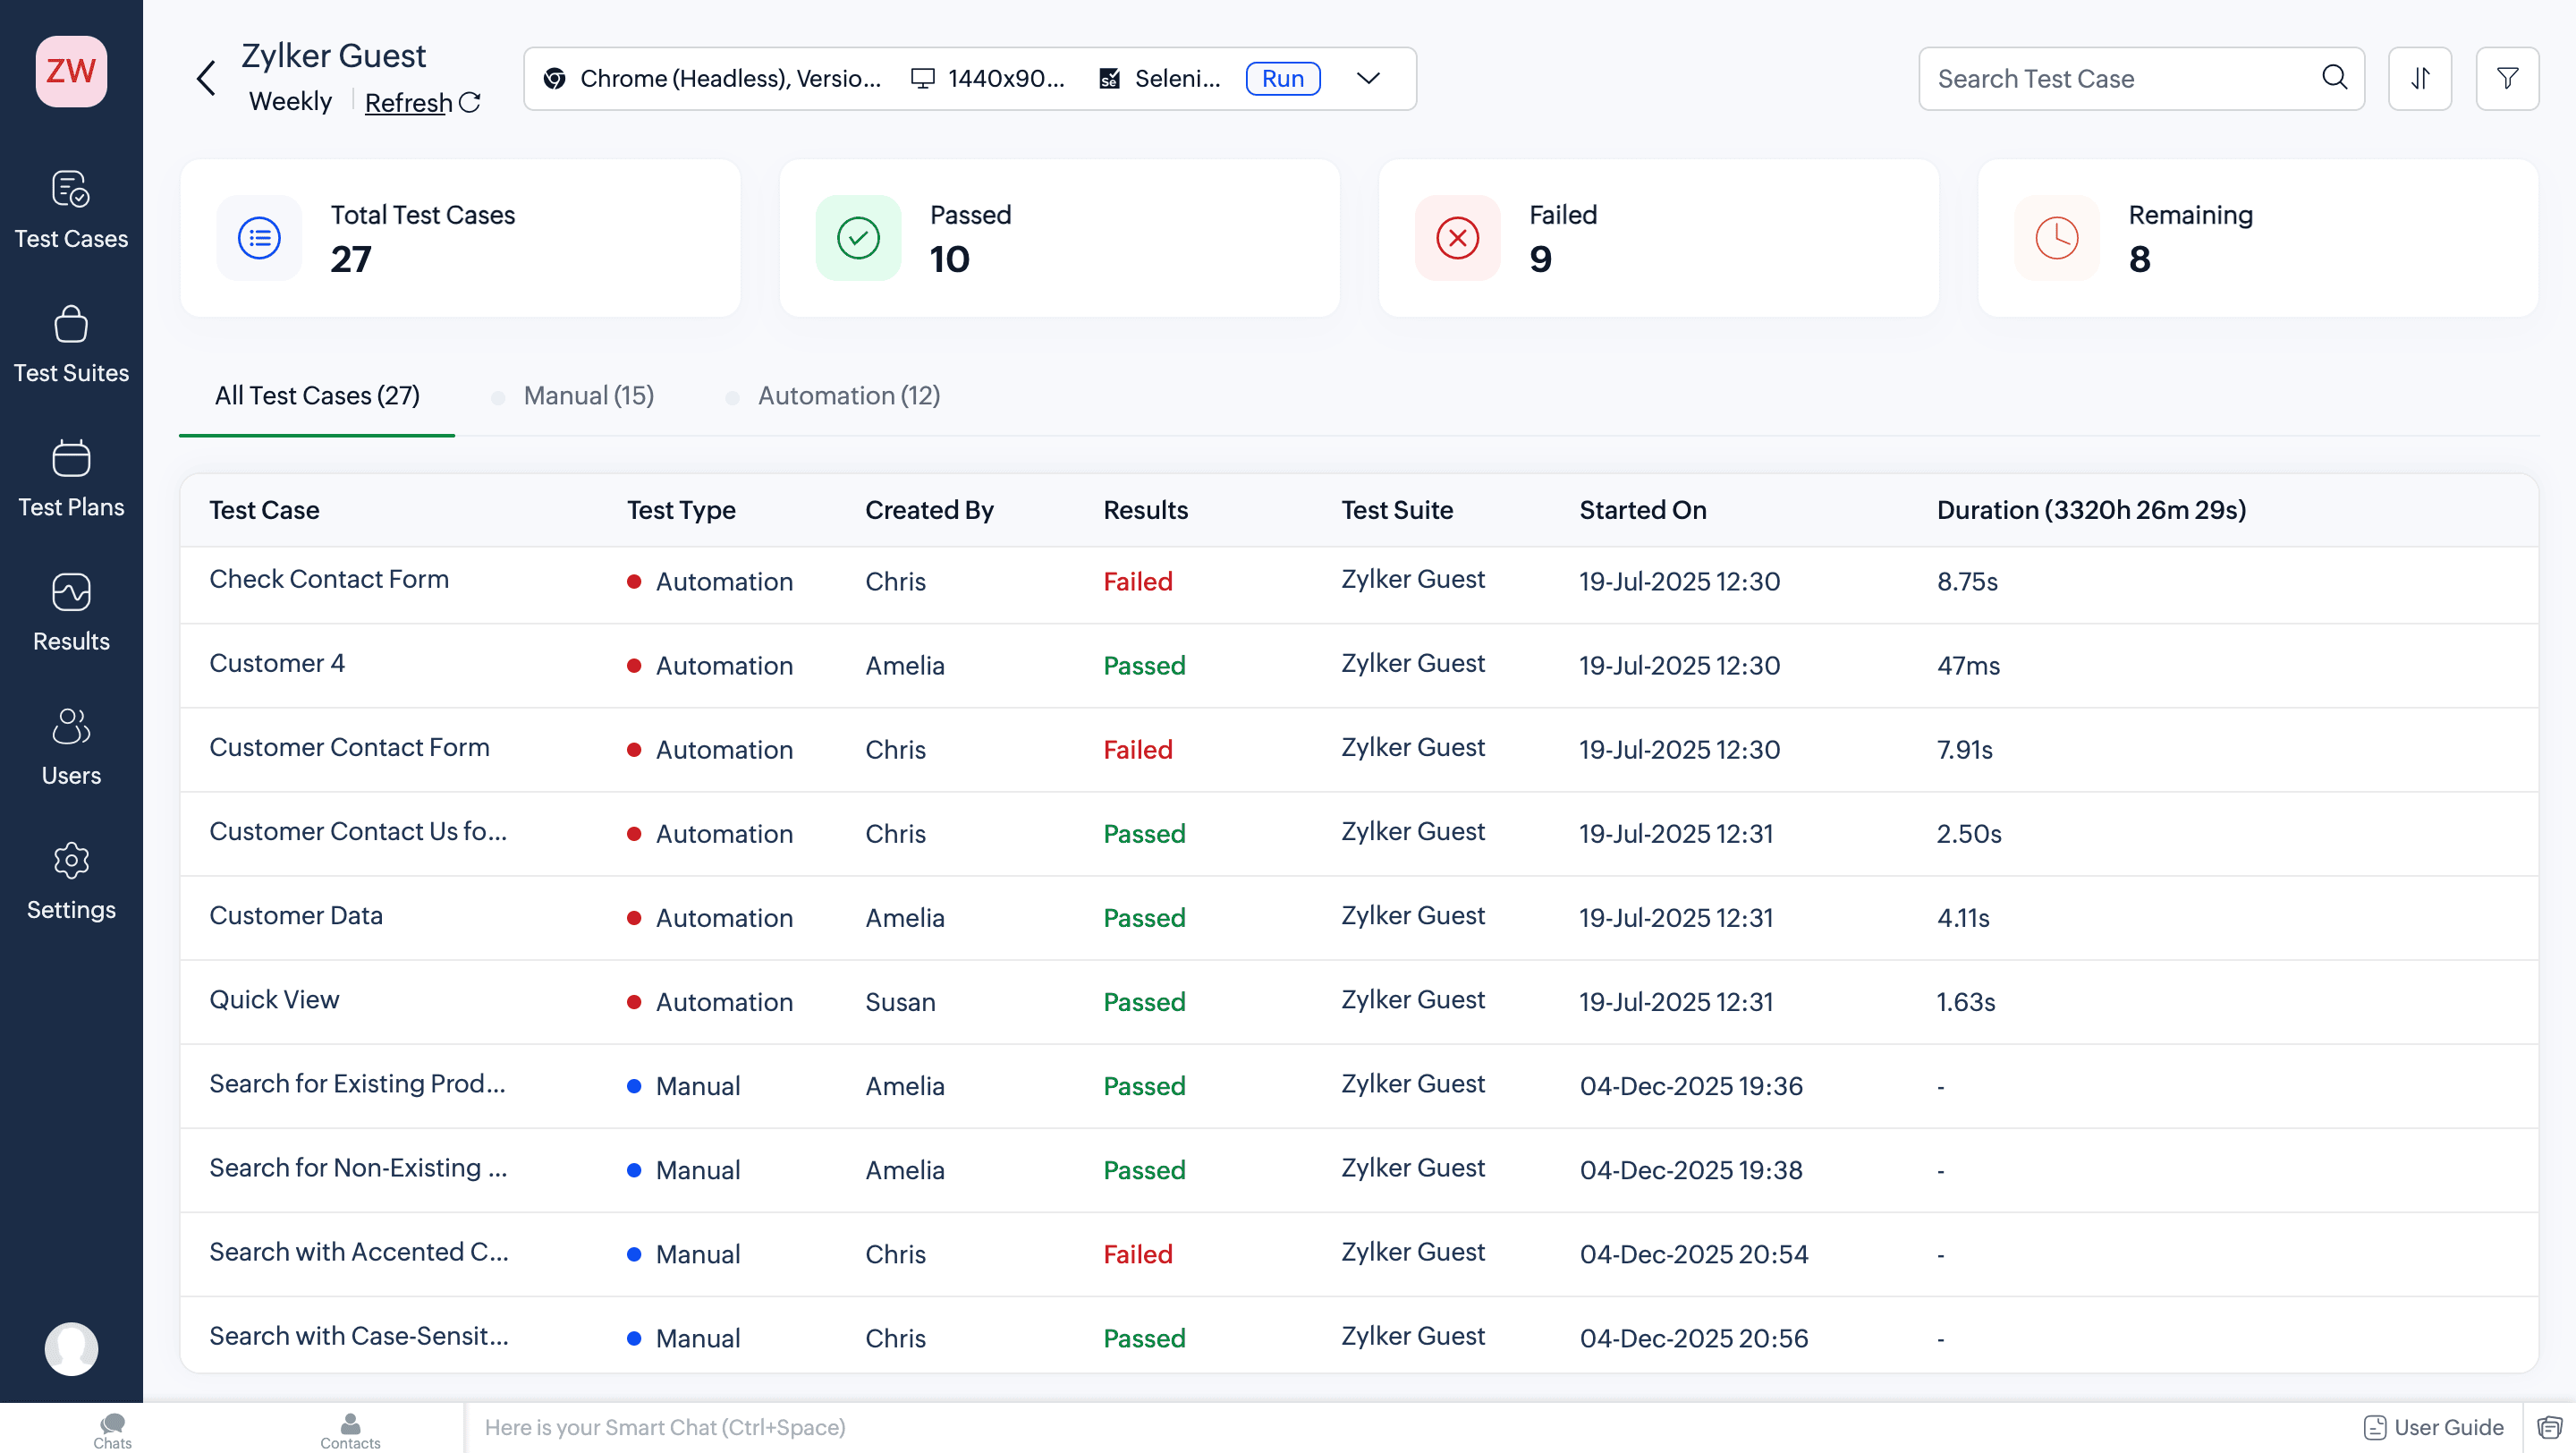Click the filter funnel icon
This screenshot has width=2576, height=1453.
(x=2506, y=78)
